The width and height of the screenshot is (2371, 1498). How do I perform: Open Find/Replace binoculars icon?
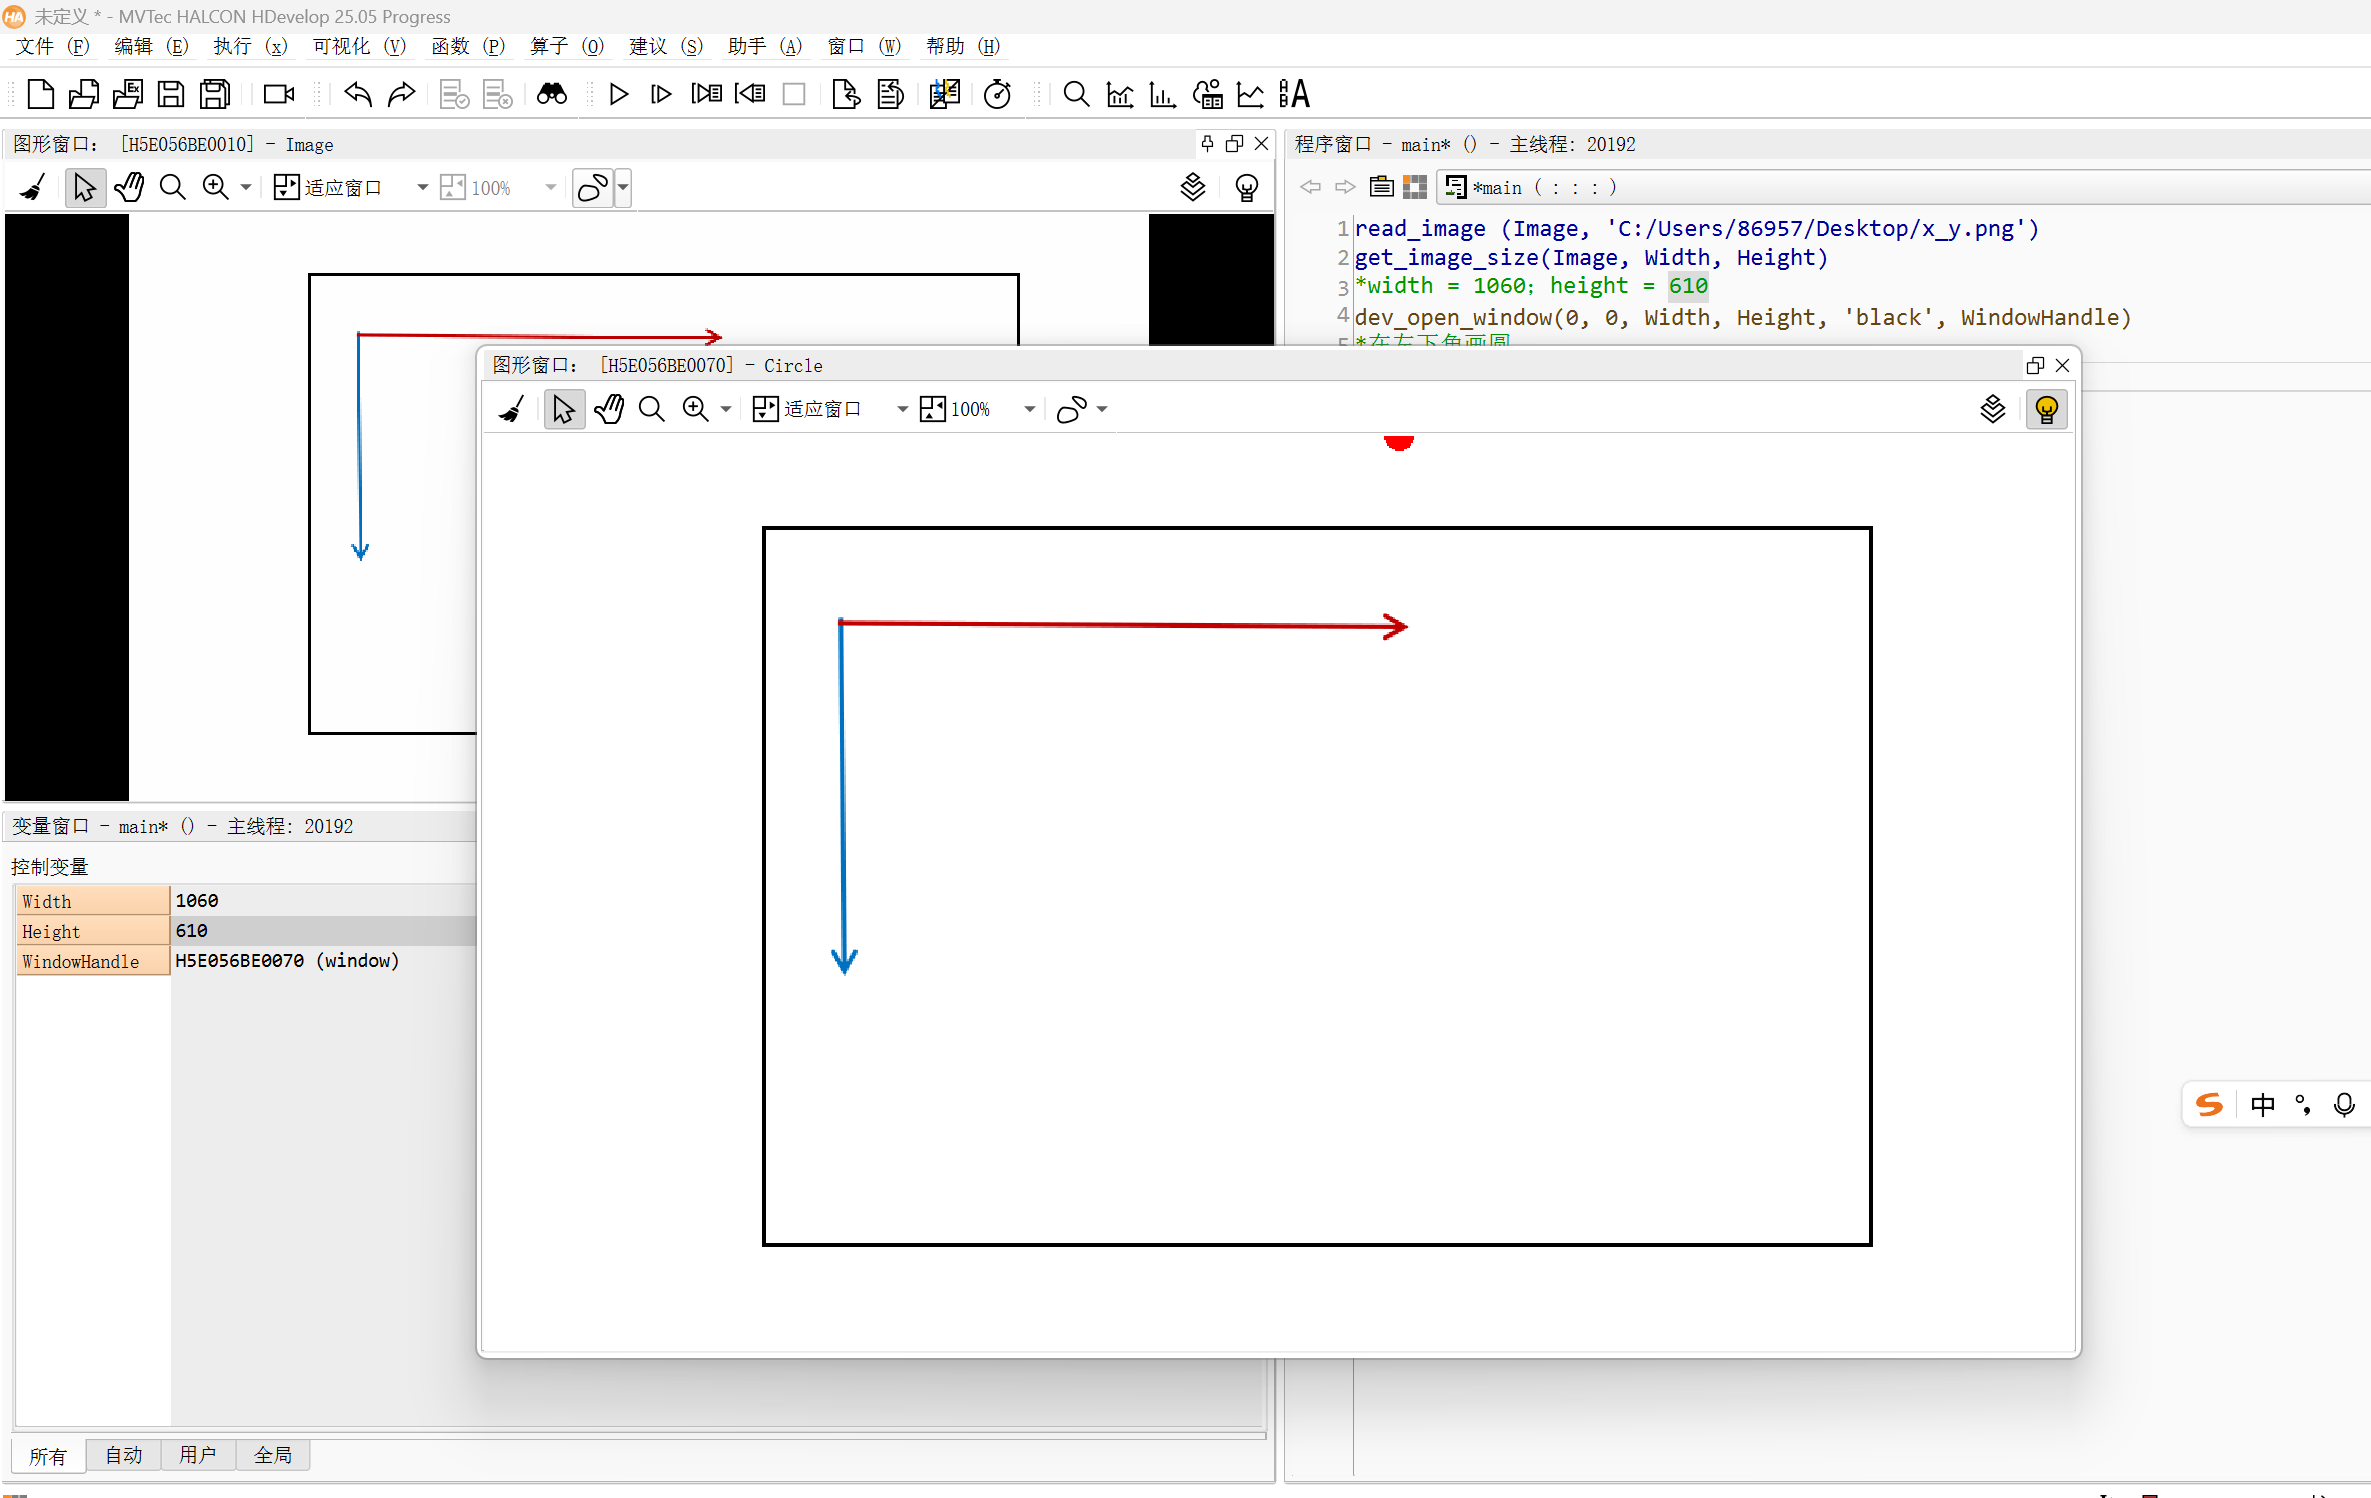551,94
